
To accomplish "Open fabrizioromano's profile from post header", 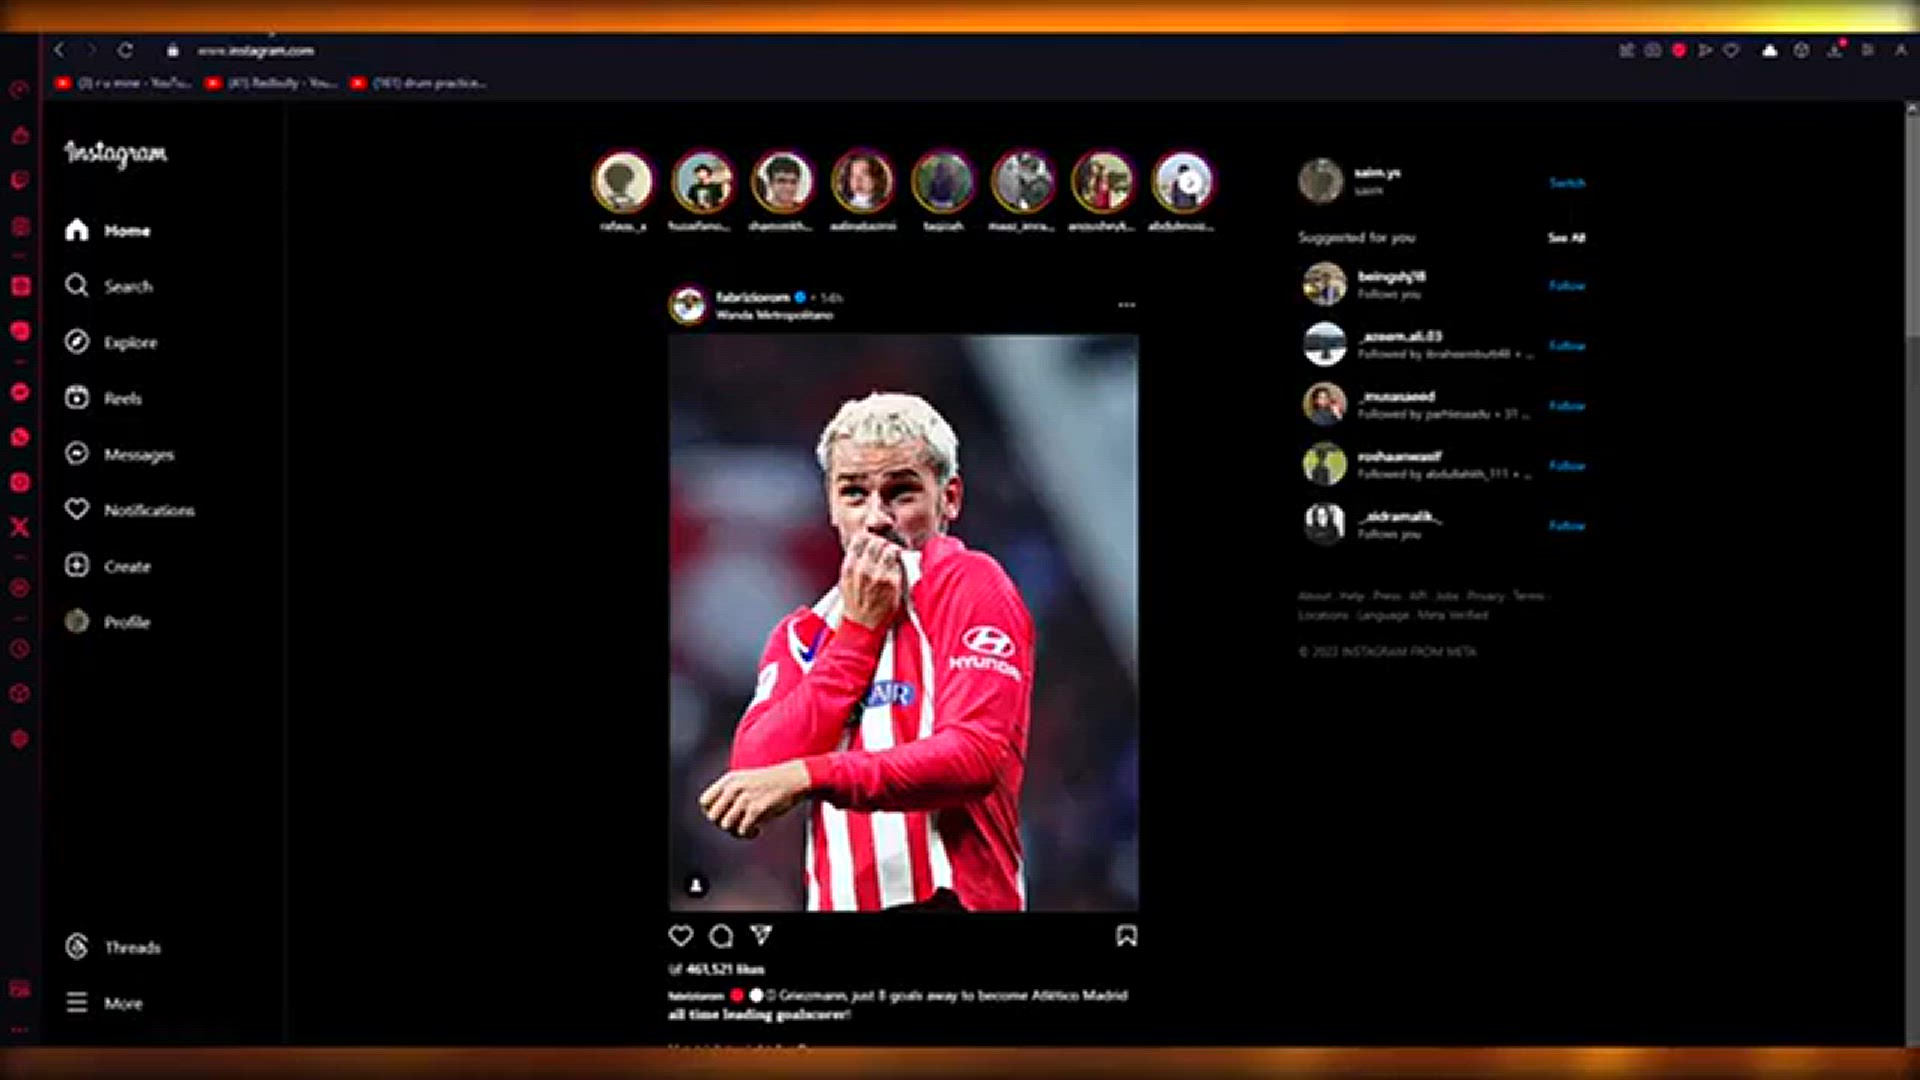I will point(753,297).
